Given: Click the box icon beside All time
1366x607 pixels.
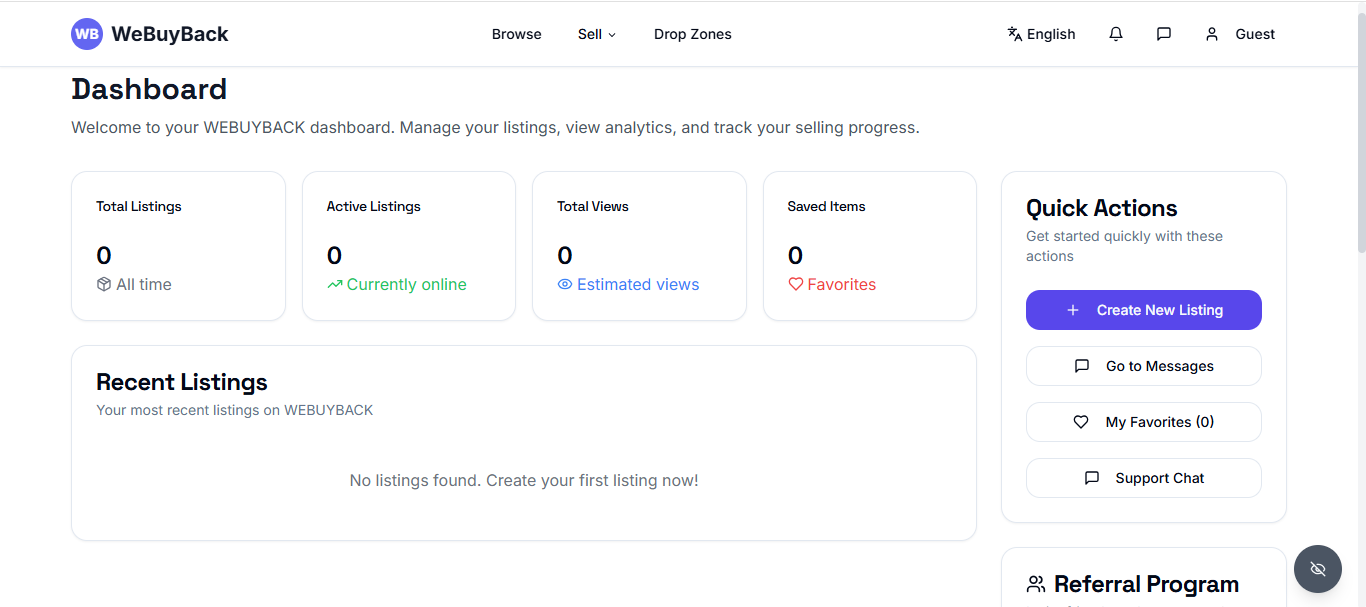Looking at the screenshot, I should [104, 284].
